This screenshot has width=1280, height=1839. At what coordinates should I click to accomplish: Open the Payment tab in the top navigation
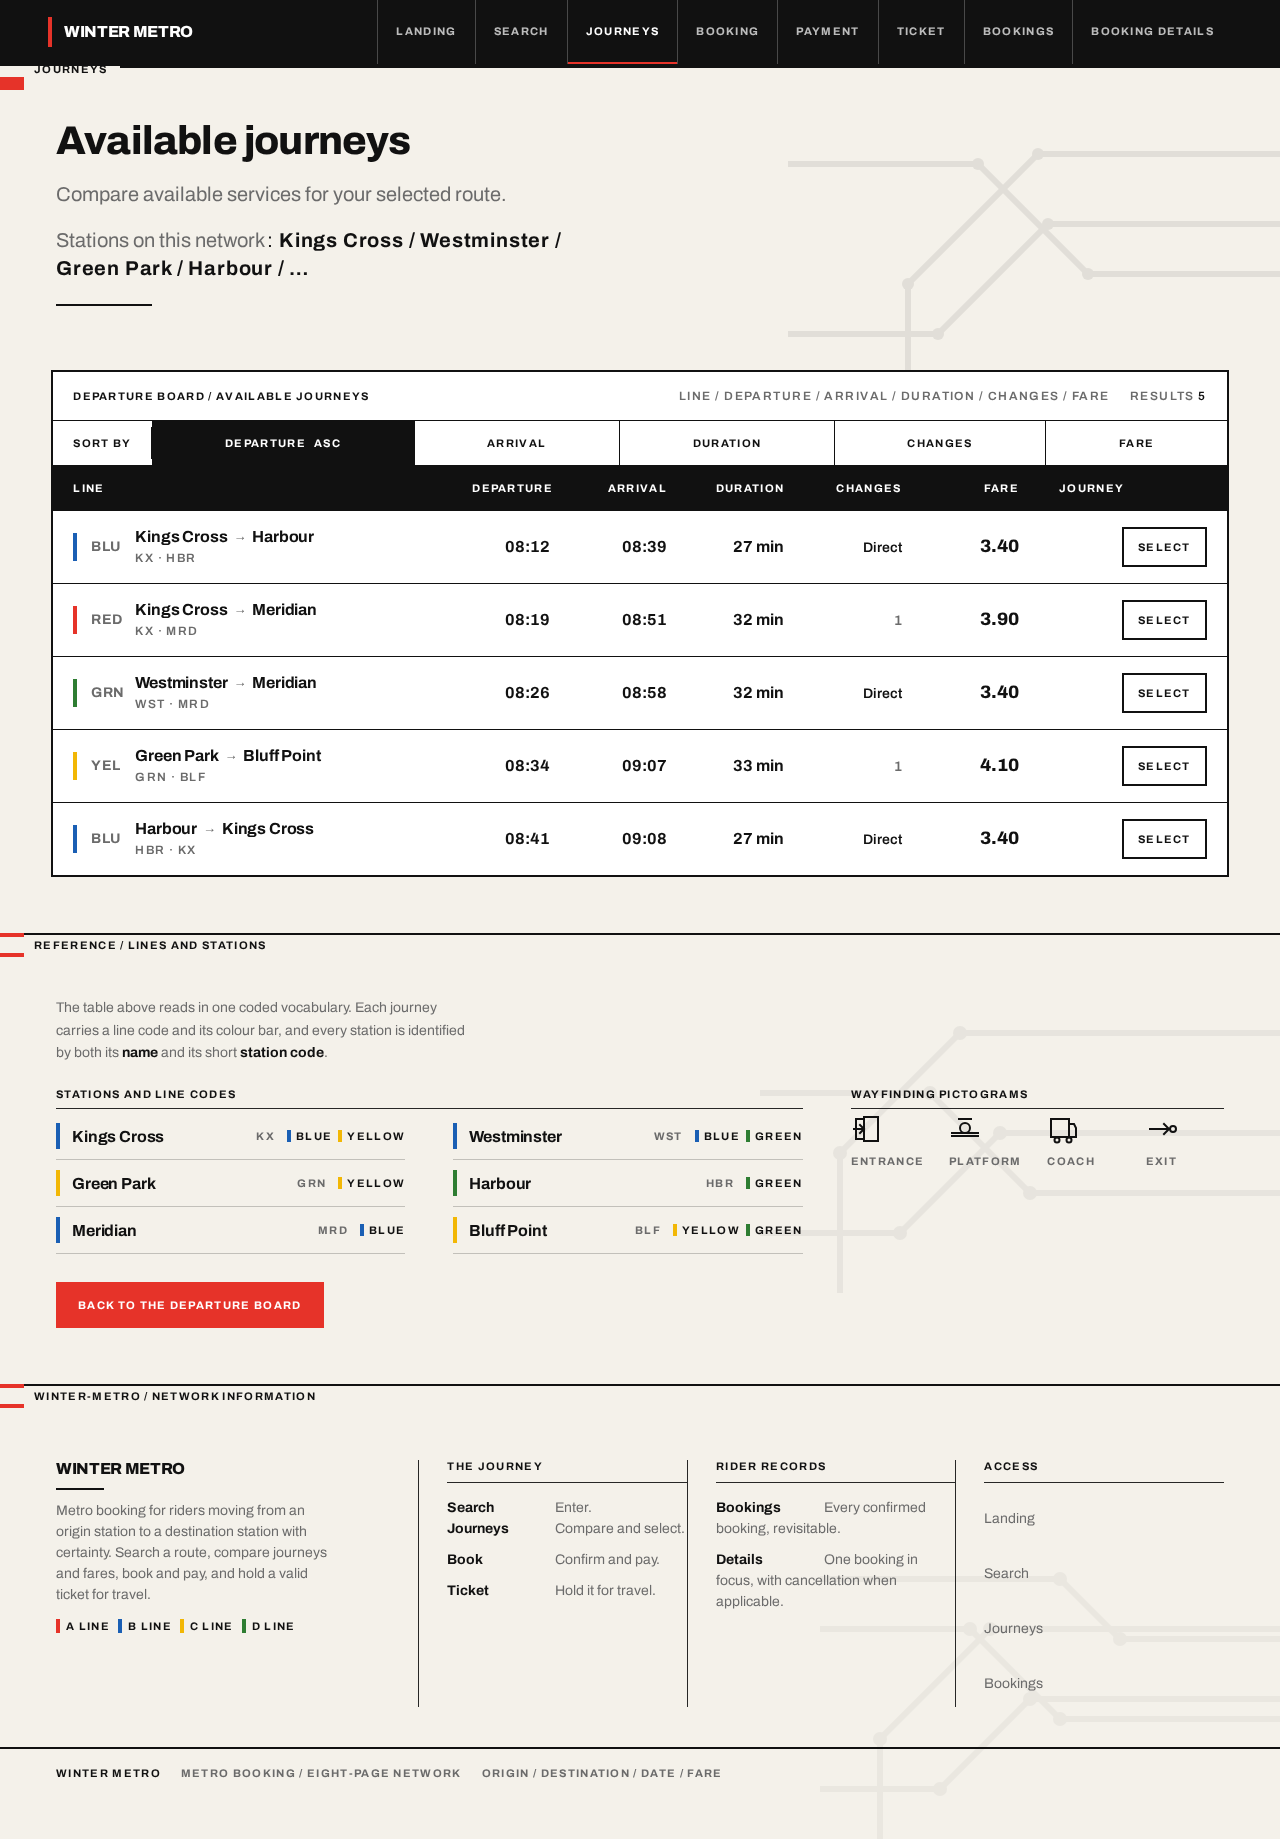pos(827,32)
